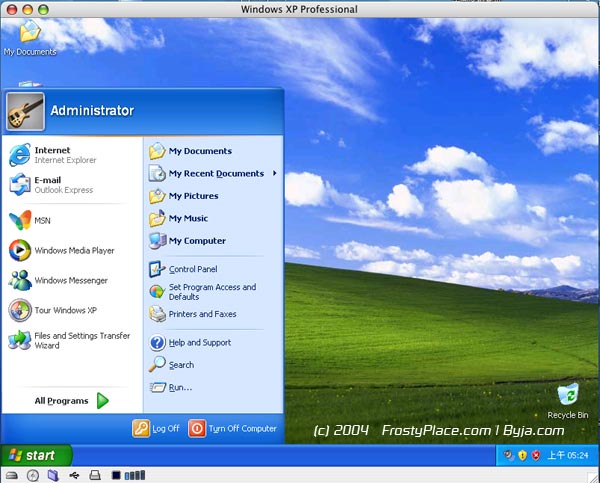Click the Administrator user name
The height and width of the screenshot is (483, 600).
pos(92,111)
